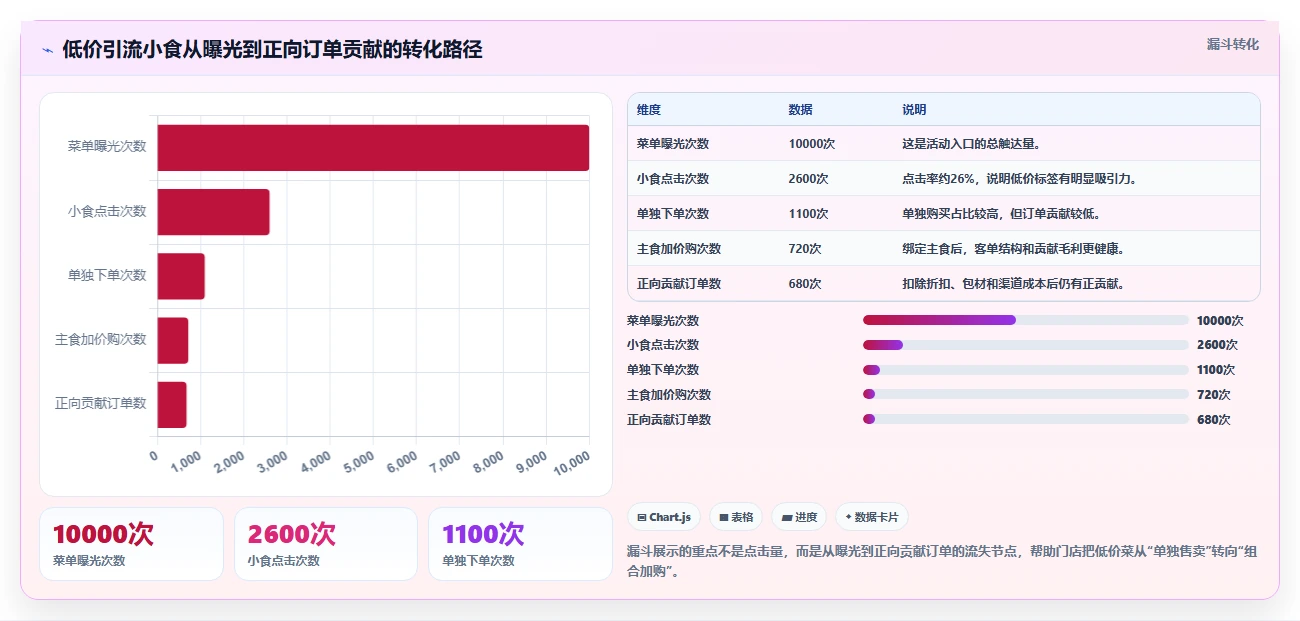Image resolution: width=1300 pixels, height=621 pixels.
Task: Open the 1100次 单独下单次数 stat card
Action: [520, 544]
